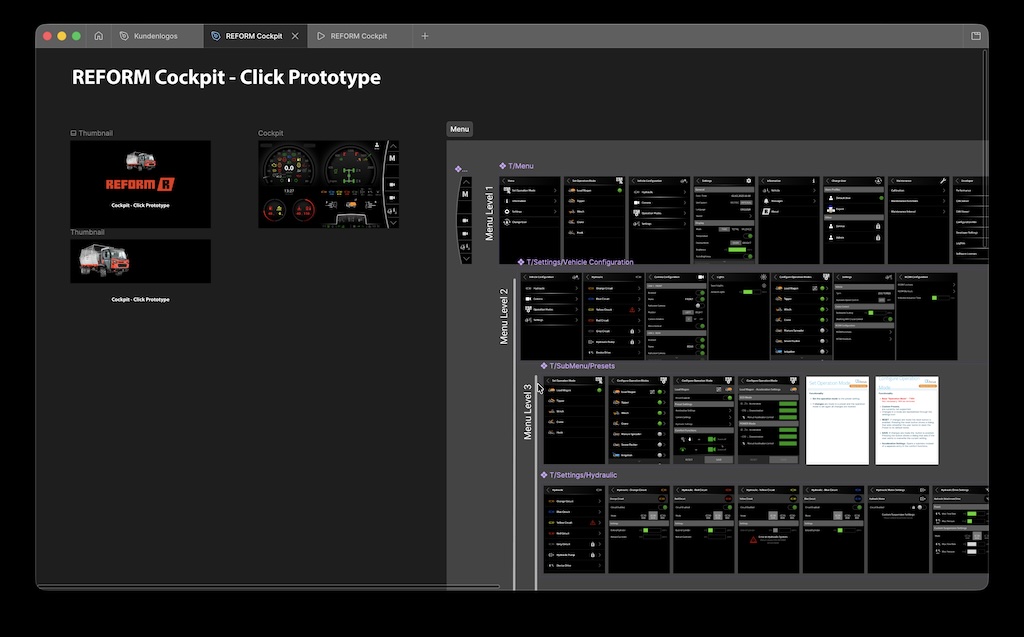Image resolution: width=1024 pixels, height=637 pixels.
Task: Expand Calibration row chevron in Maintenance screen
Action: [944, 190]
